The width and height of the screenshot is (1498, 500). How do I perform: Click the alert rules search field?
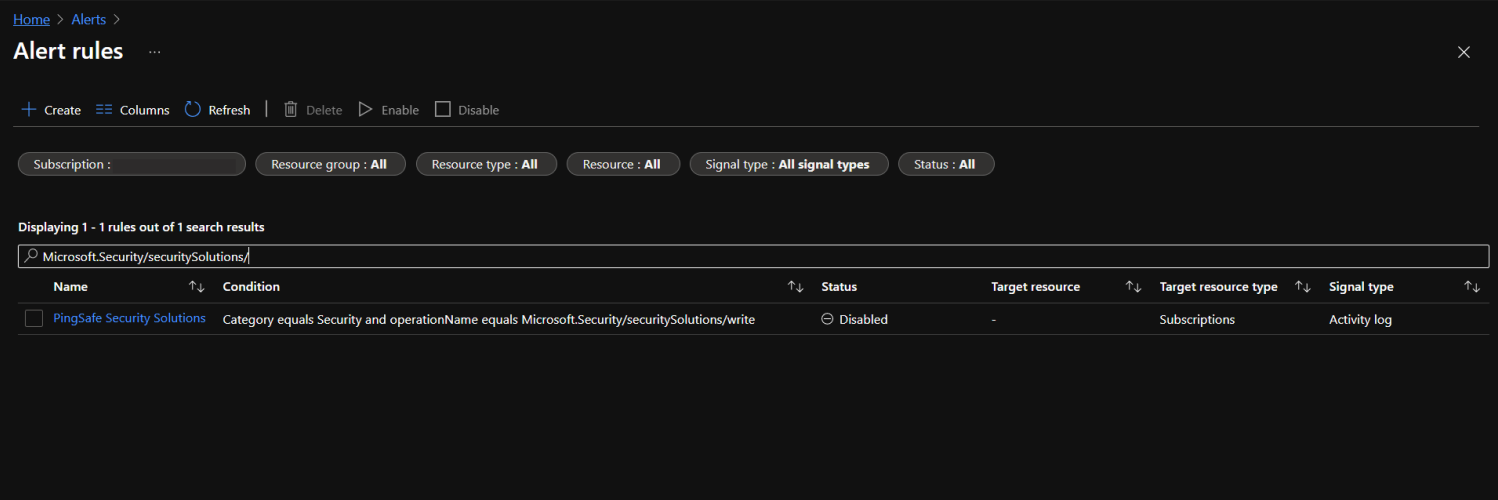(752, 257)
